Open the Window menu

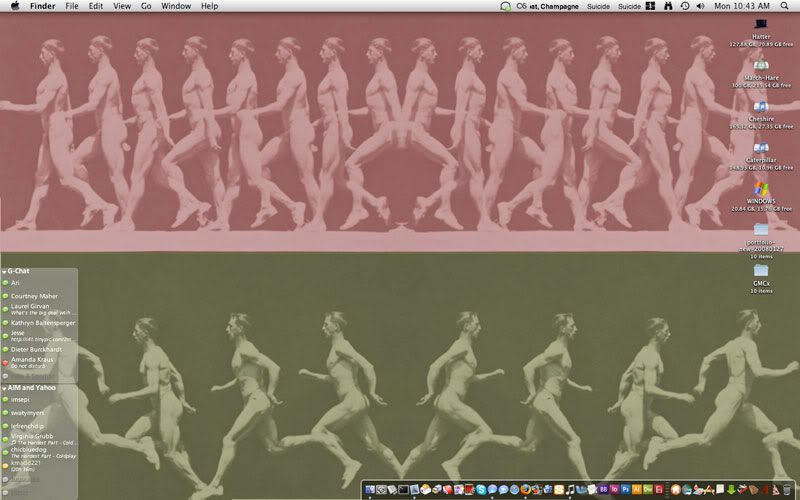point(176,6)
